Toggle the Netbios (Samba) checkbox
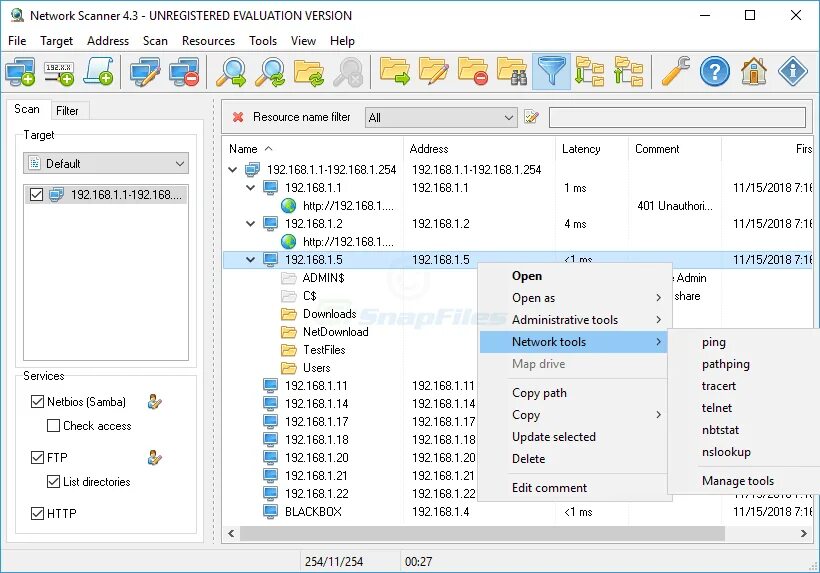This screenshot has height=573, width=820. [x=37, y=402]
